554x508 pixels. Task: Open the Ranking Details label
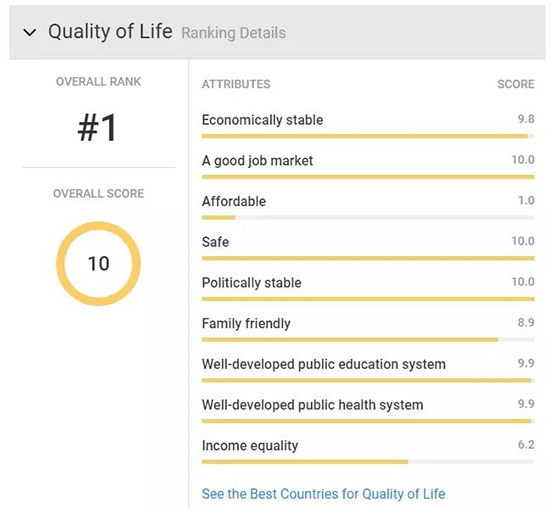pos(233,33)
